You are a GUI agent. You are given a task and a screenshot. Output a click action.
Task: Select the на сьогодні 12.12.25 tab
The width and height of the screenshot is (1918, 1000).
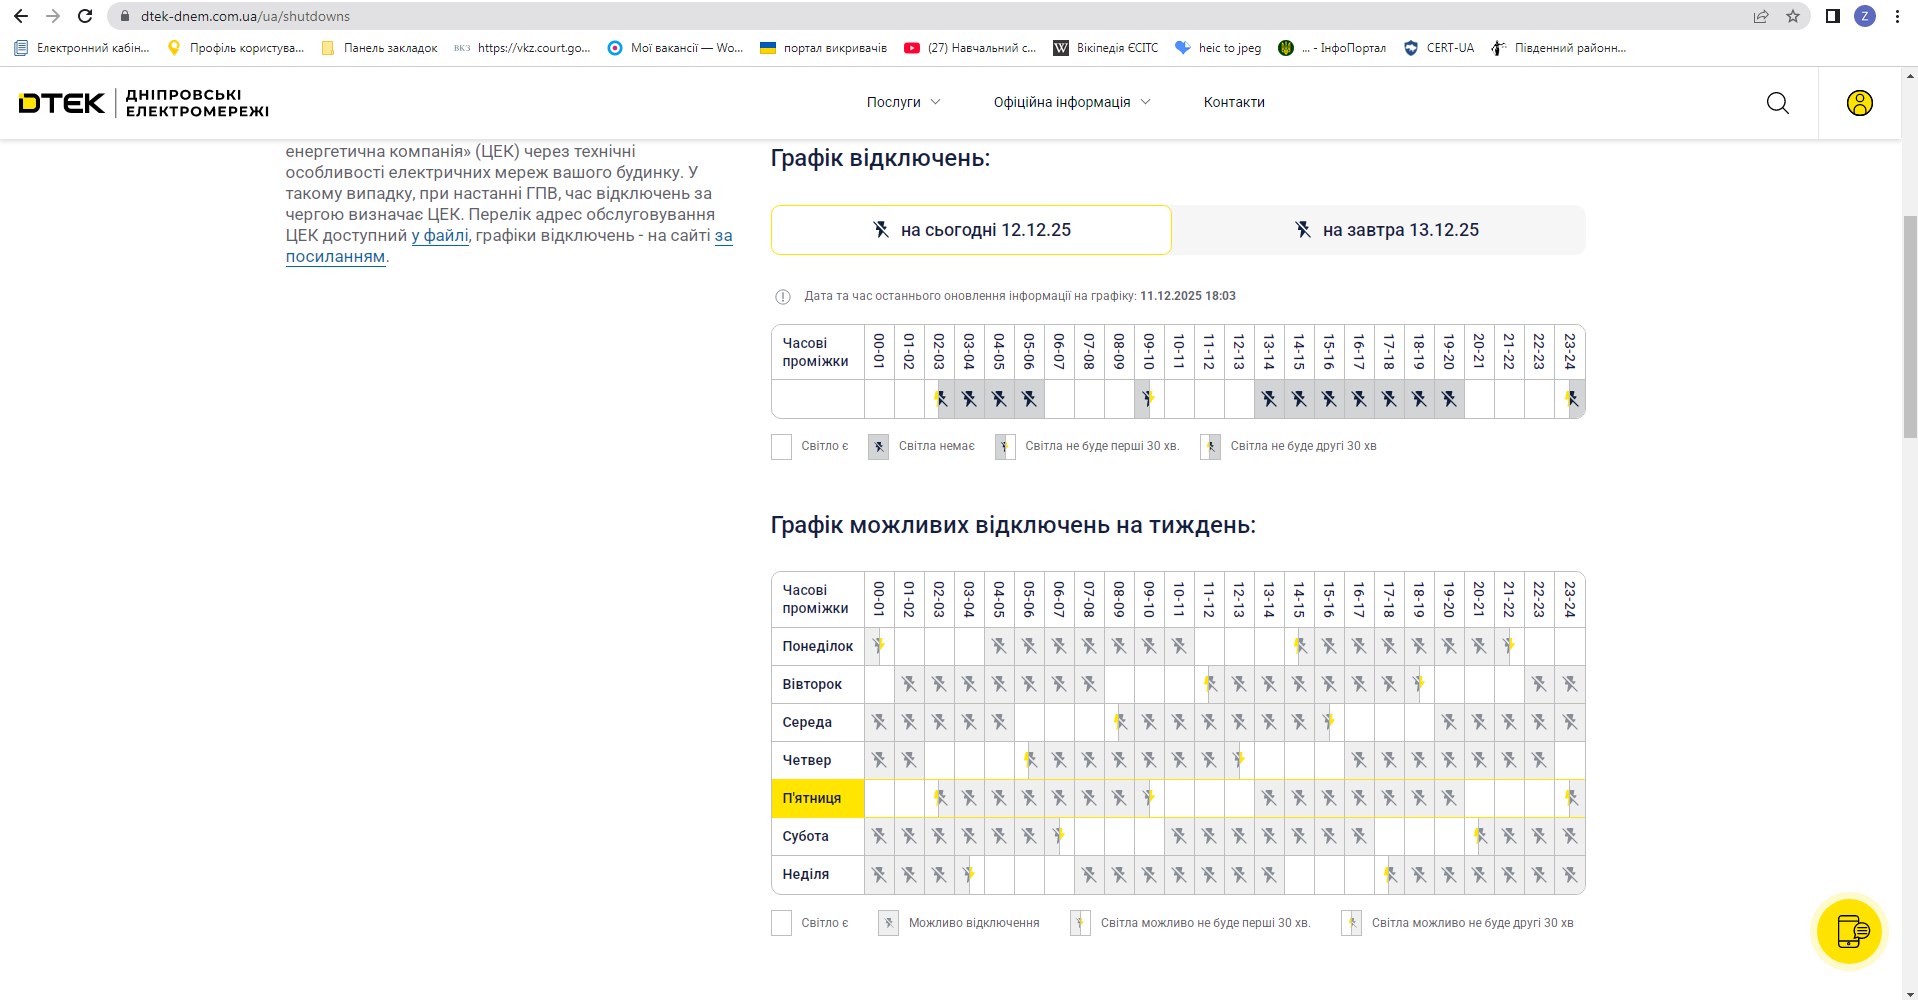971,230
